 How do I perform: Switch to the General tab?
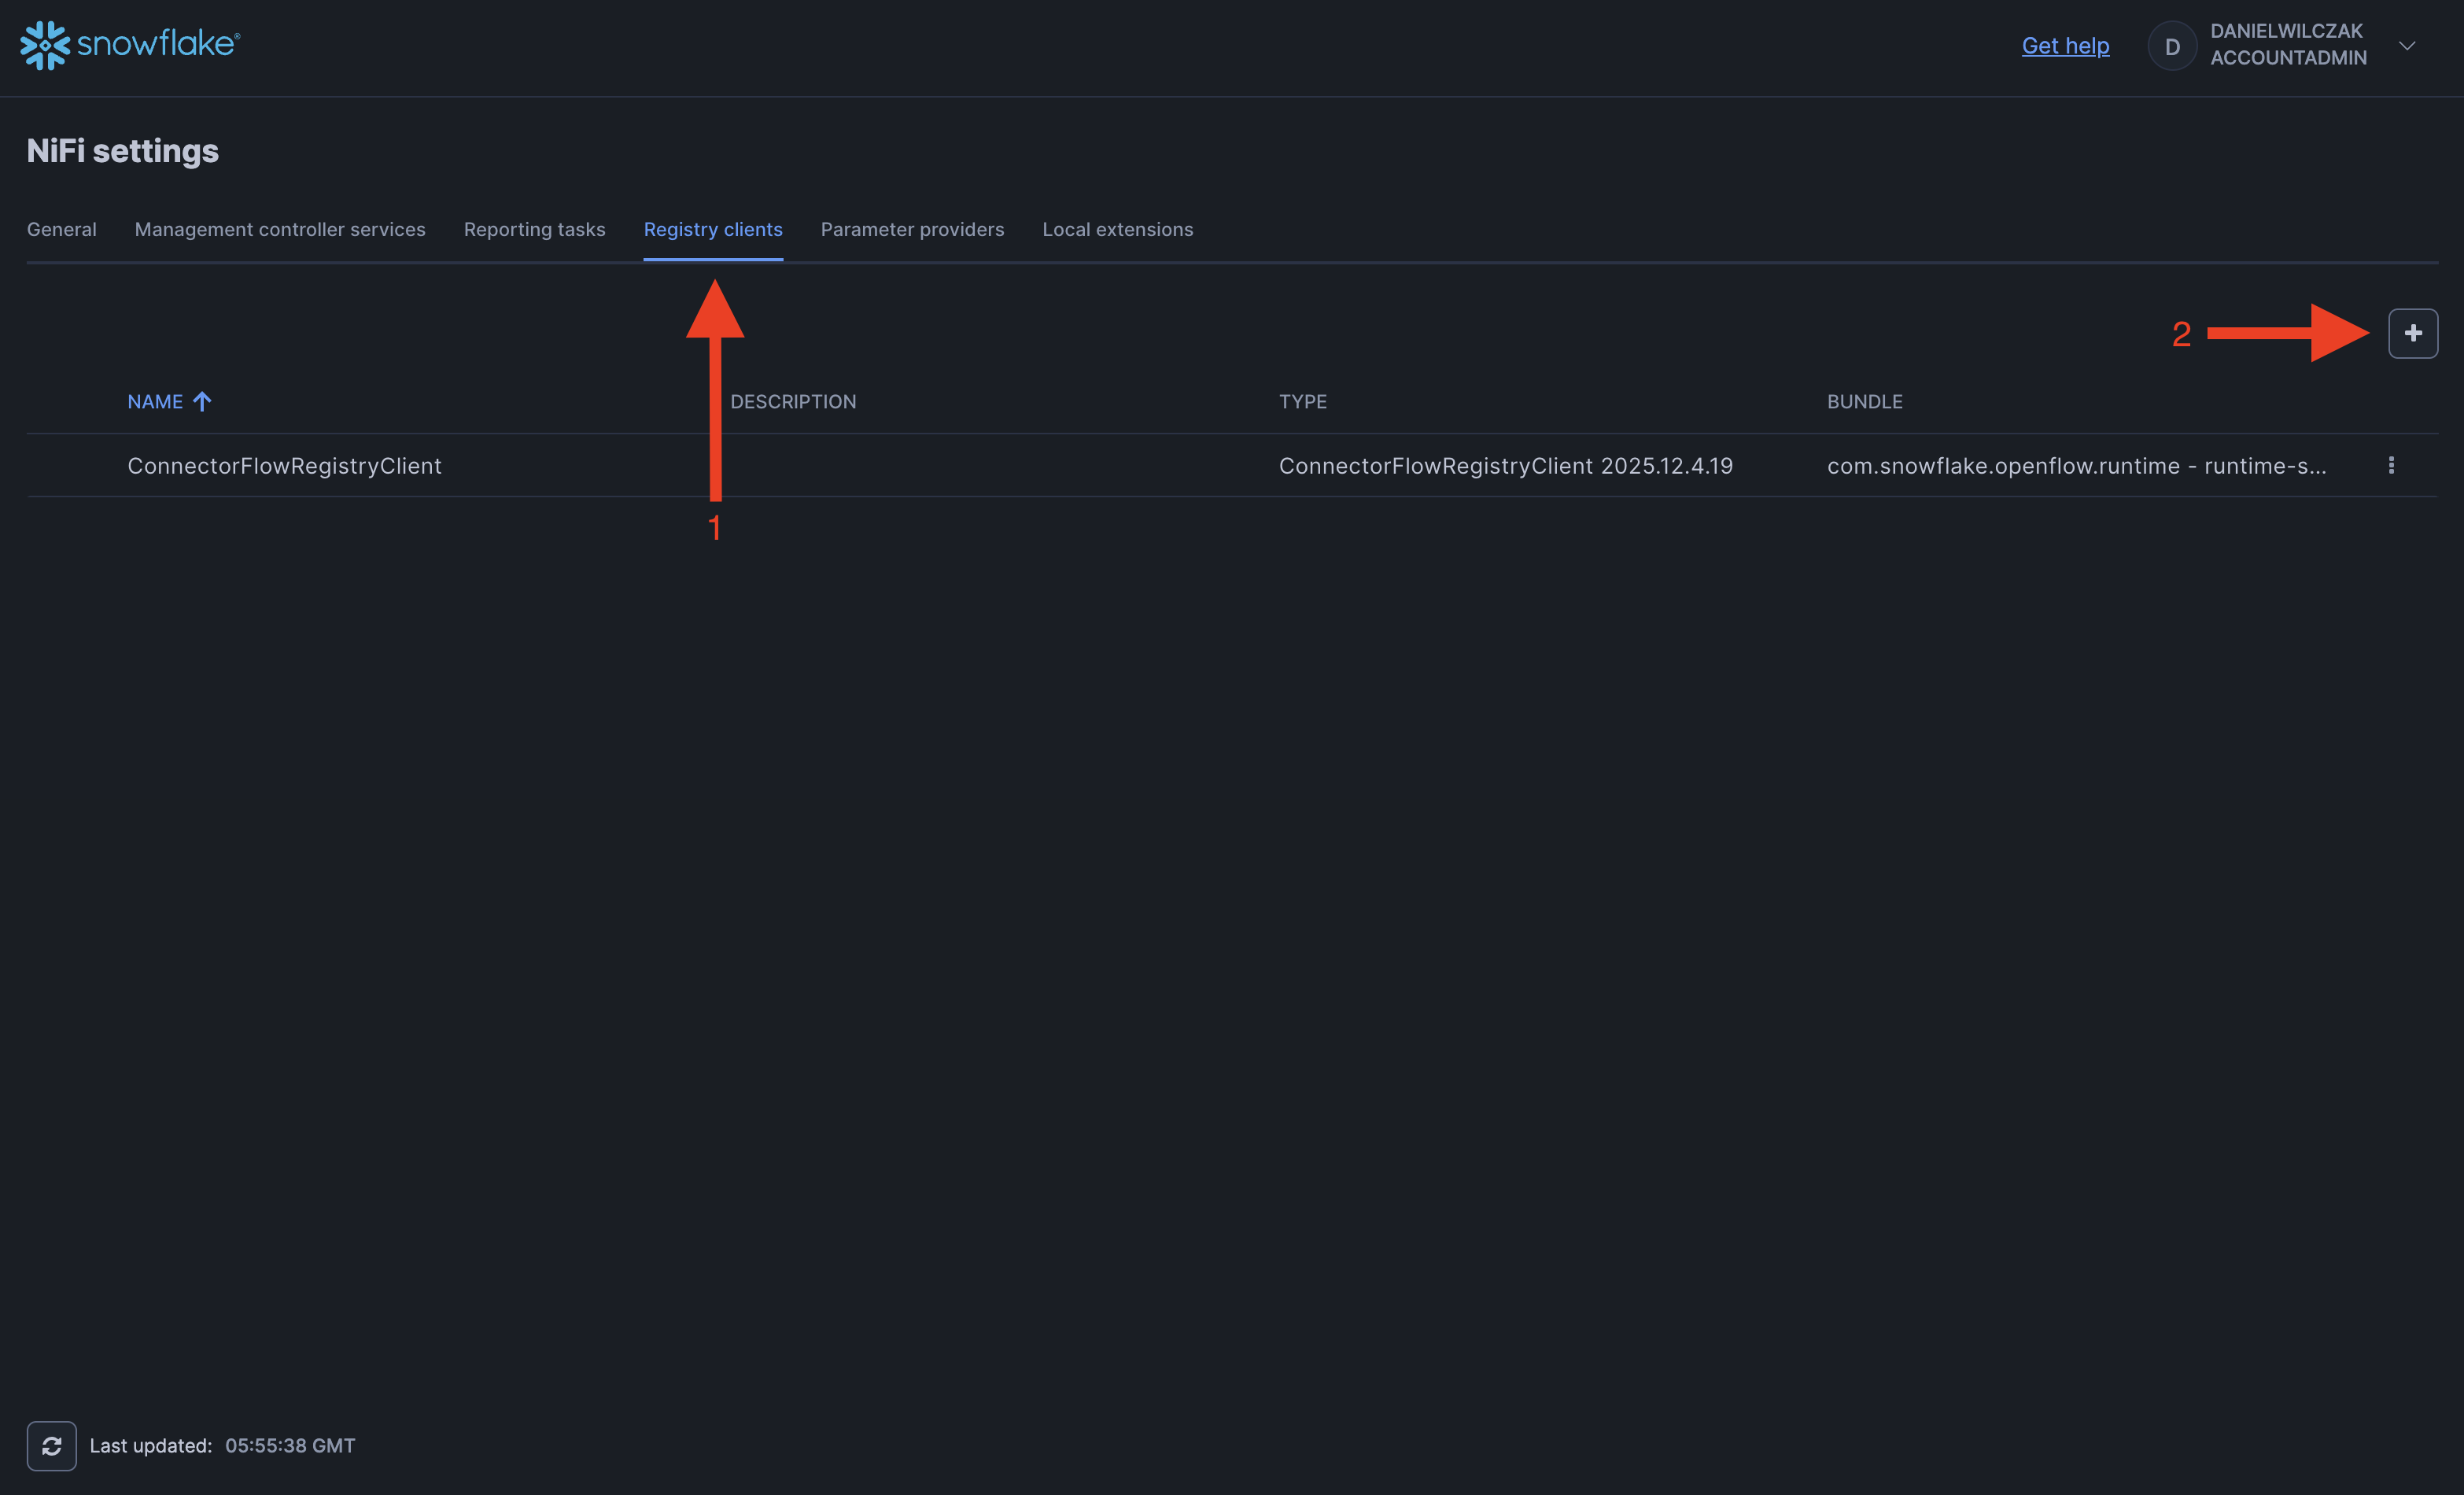(62, 229)
